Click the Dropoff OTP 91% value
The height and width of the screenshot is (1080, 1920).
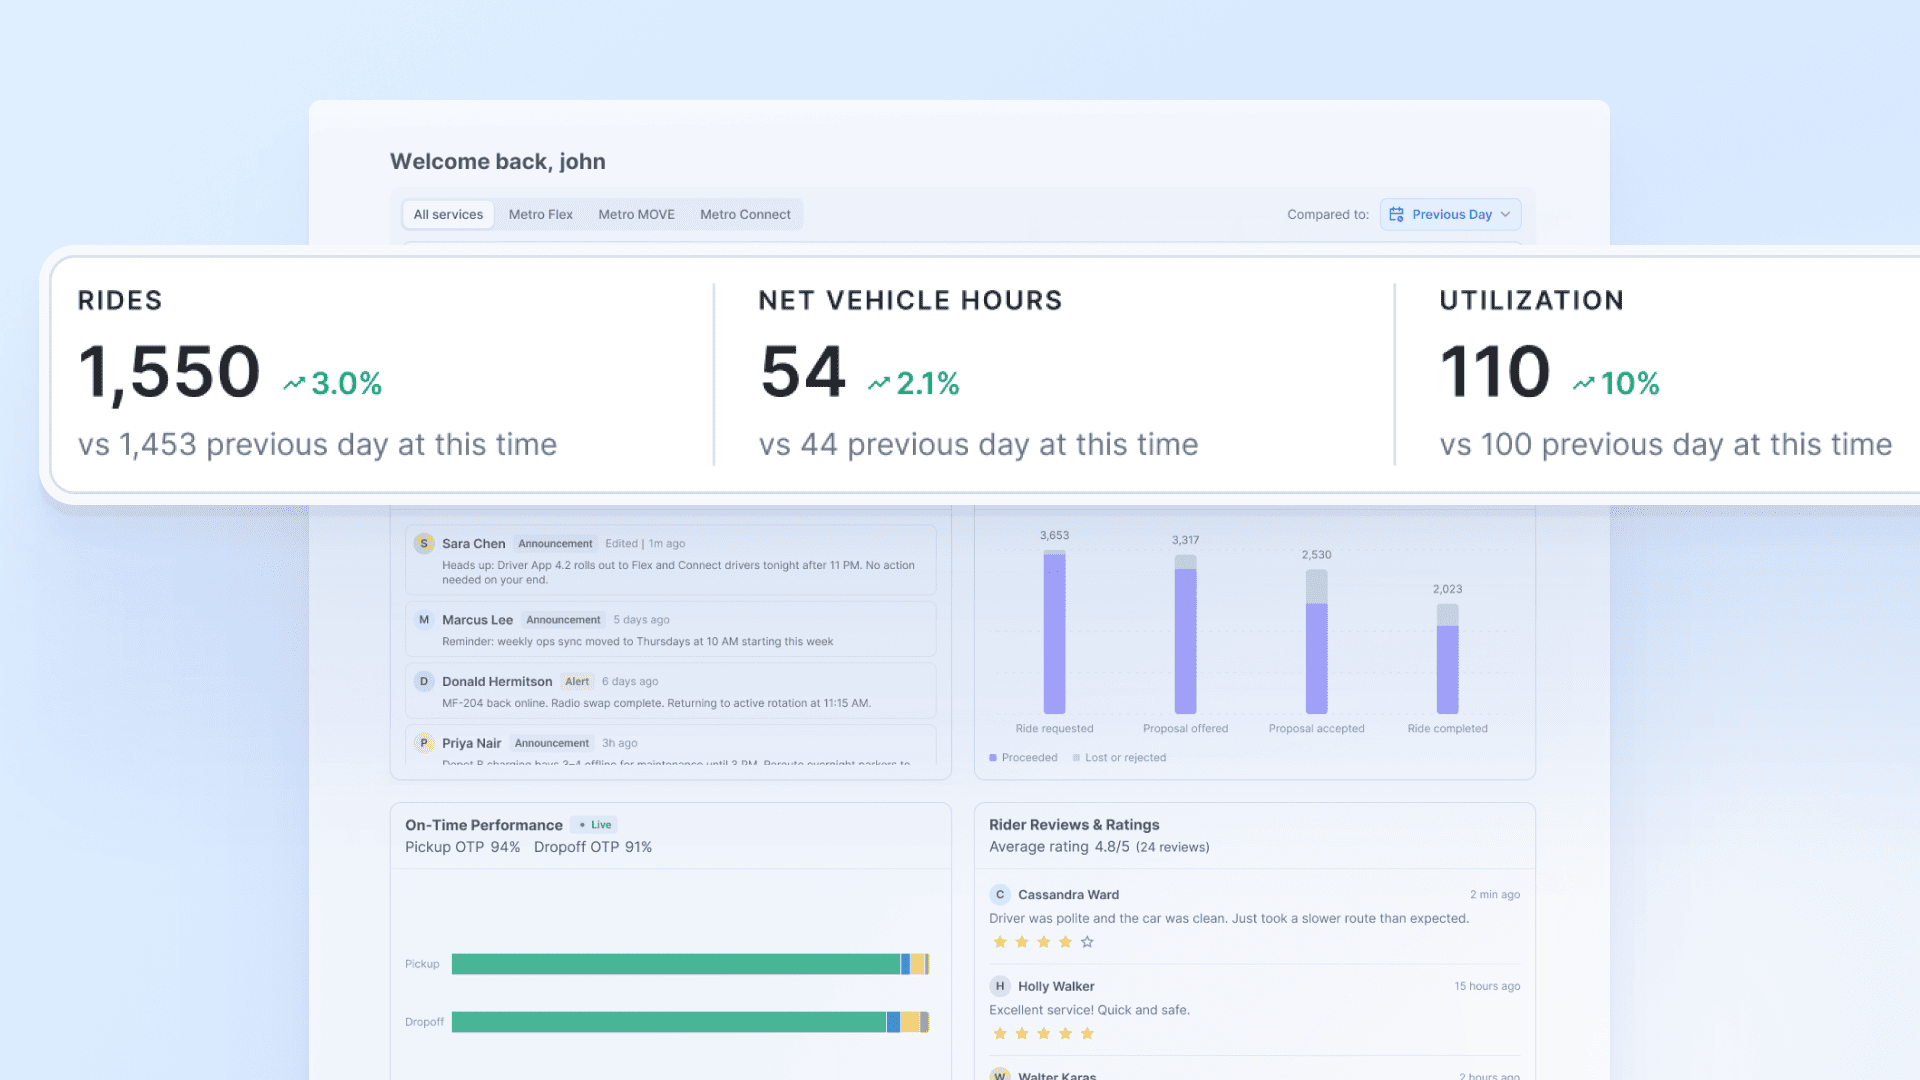pos(593,847)
